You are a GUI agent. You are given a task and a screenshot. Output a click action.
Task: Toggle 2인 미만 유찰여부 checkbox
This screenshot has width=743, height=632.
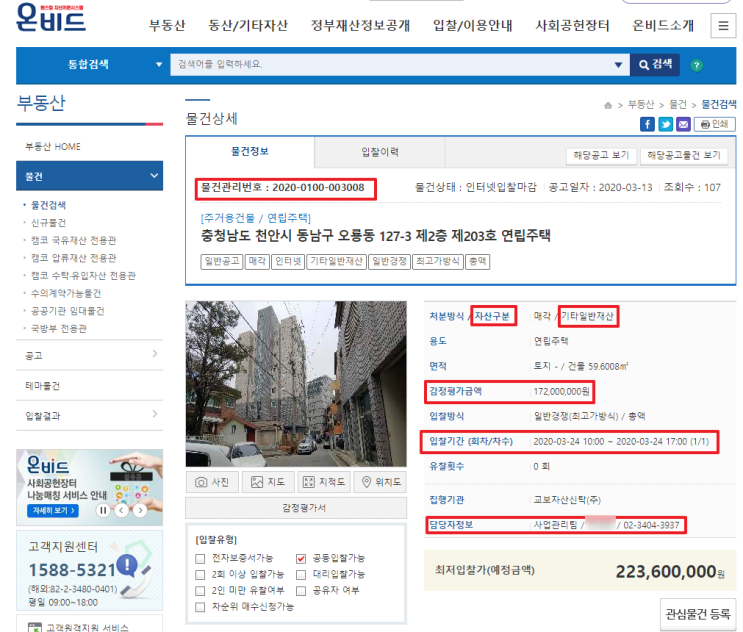[x=200, y=591]
